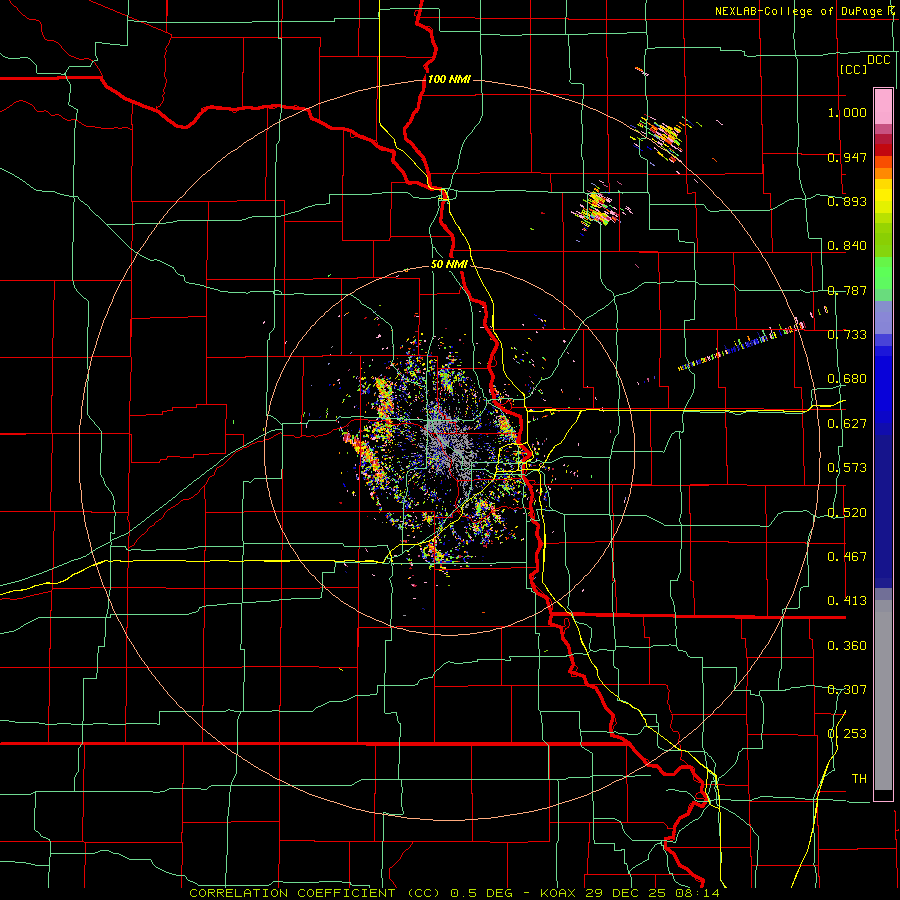Click the 0.520 scale value

[847, 513]
